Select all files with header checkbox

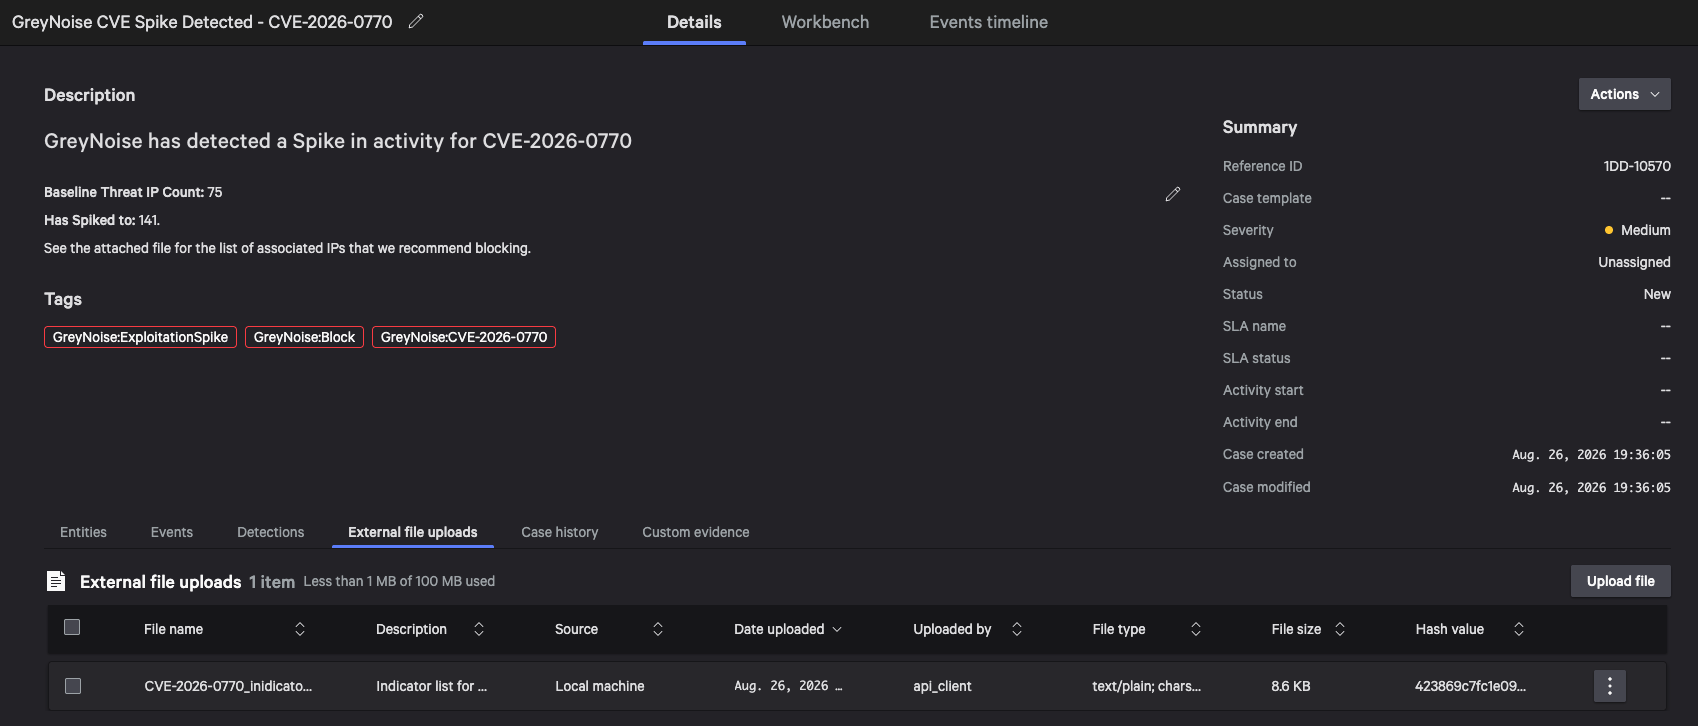click(x=72, y=627)
